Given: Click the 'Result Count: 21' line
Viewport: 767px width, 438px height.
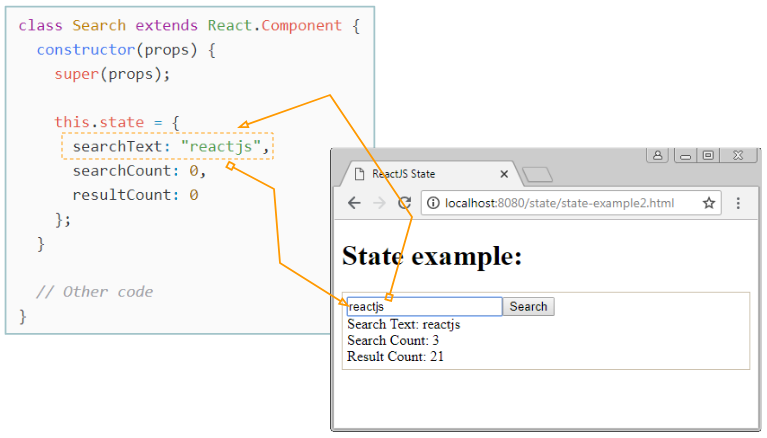Looking at the screenshot, I should point(395,357).
